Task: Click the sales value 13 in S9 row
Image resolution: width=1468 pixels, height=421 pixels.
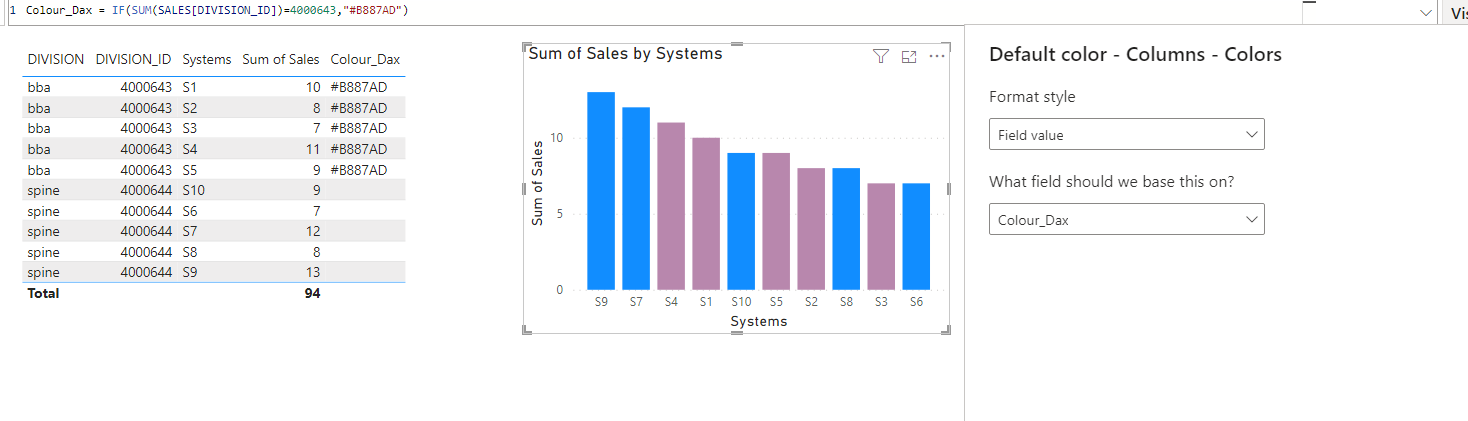Action: click(x=312, y=272)
